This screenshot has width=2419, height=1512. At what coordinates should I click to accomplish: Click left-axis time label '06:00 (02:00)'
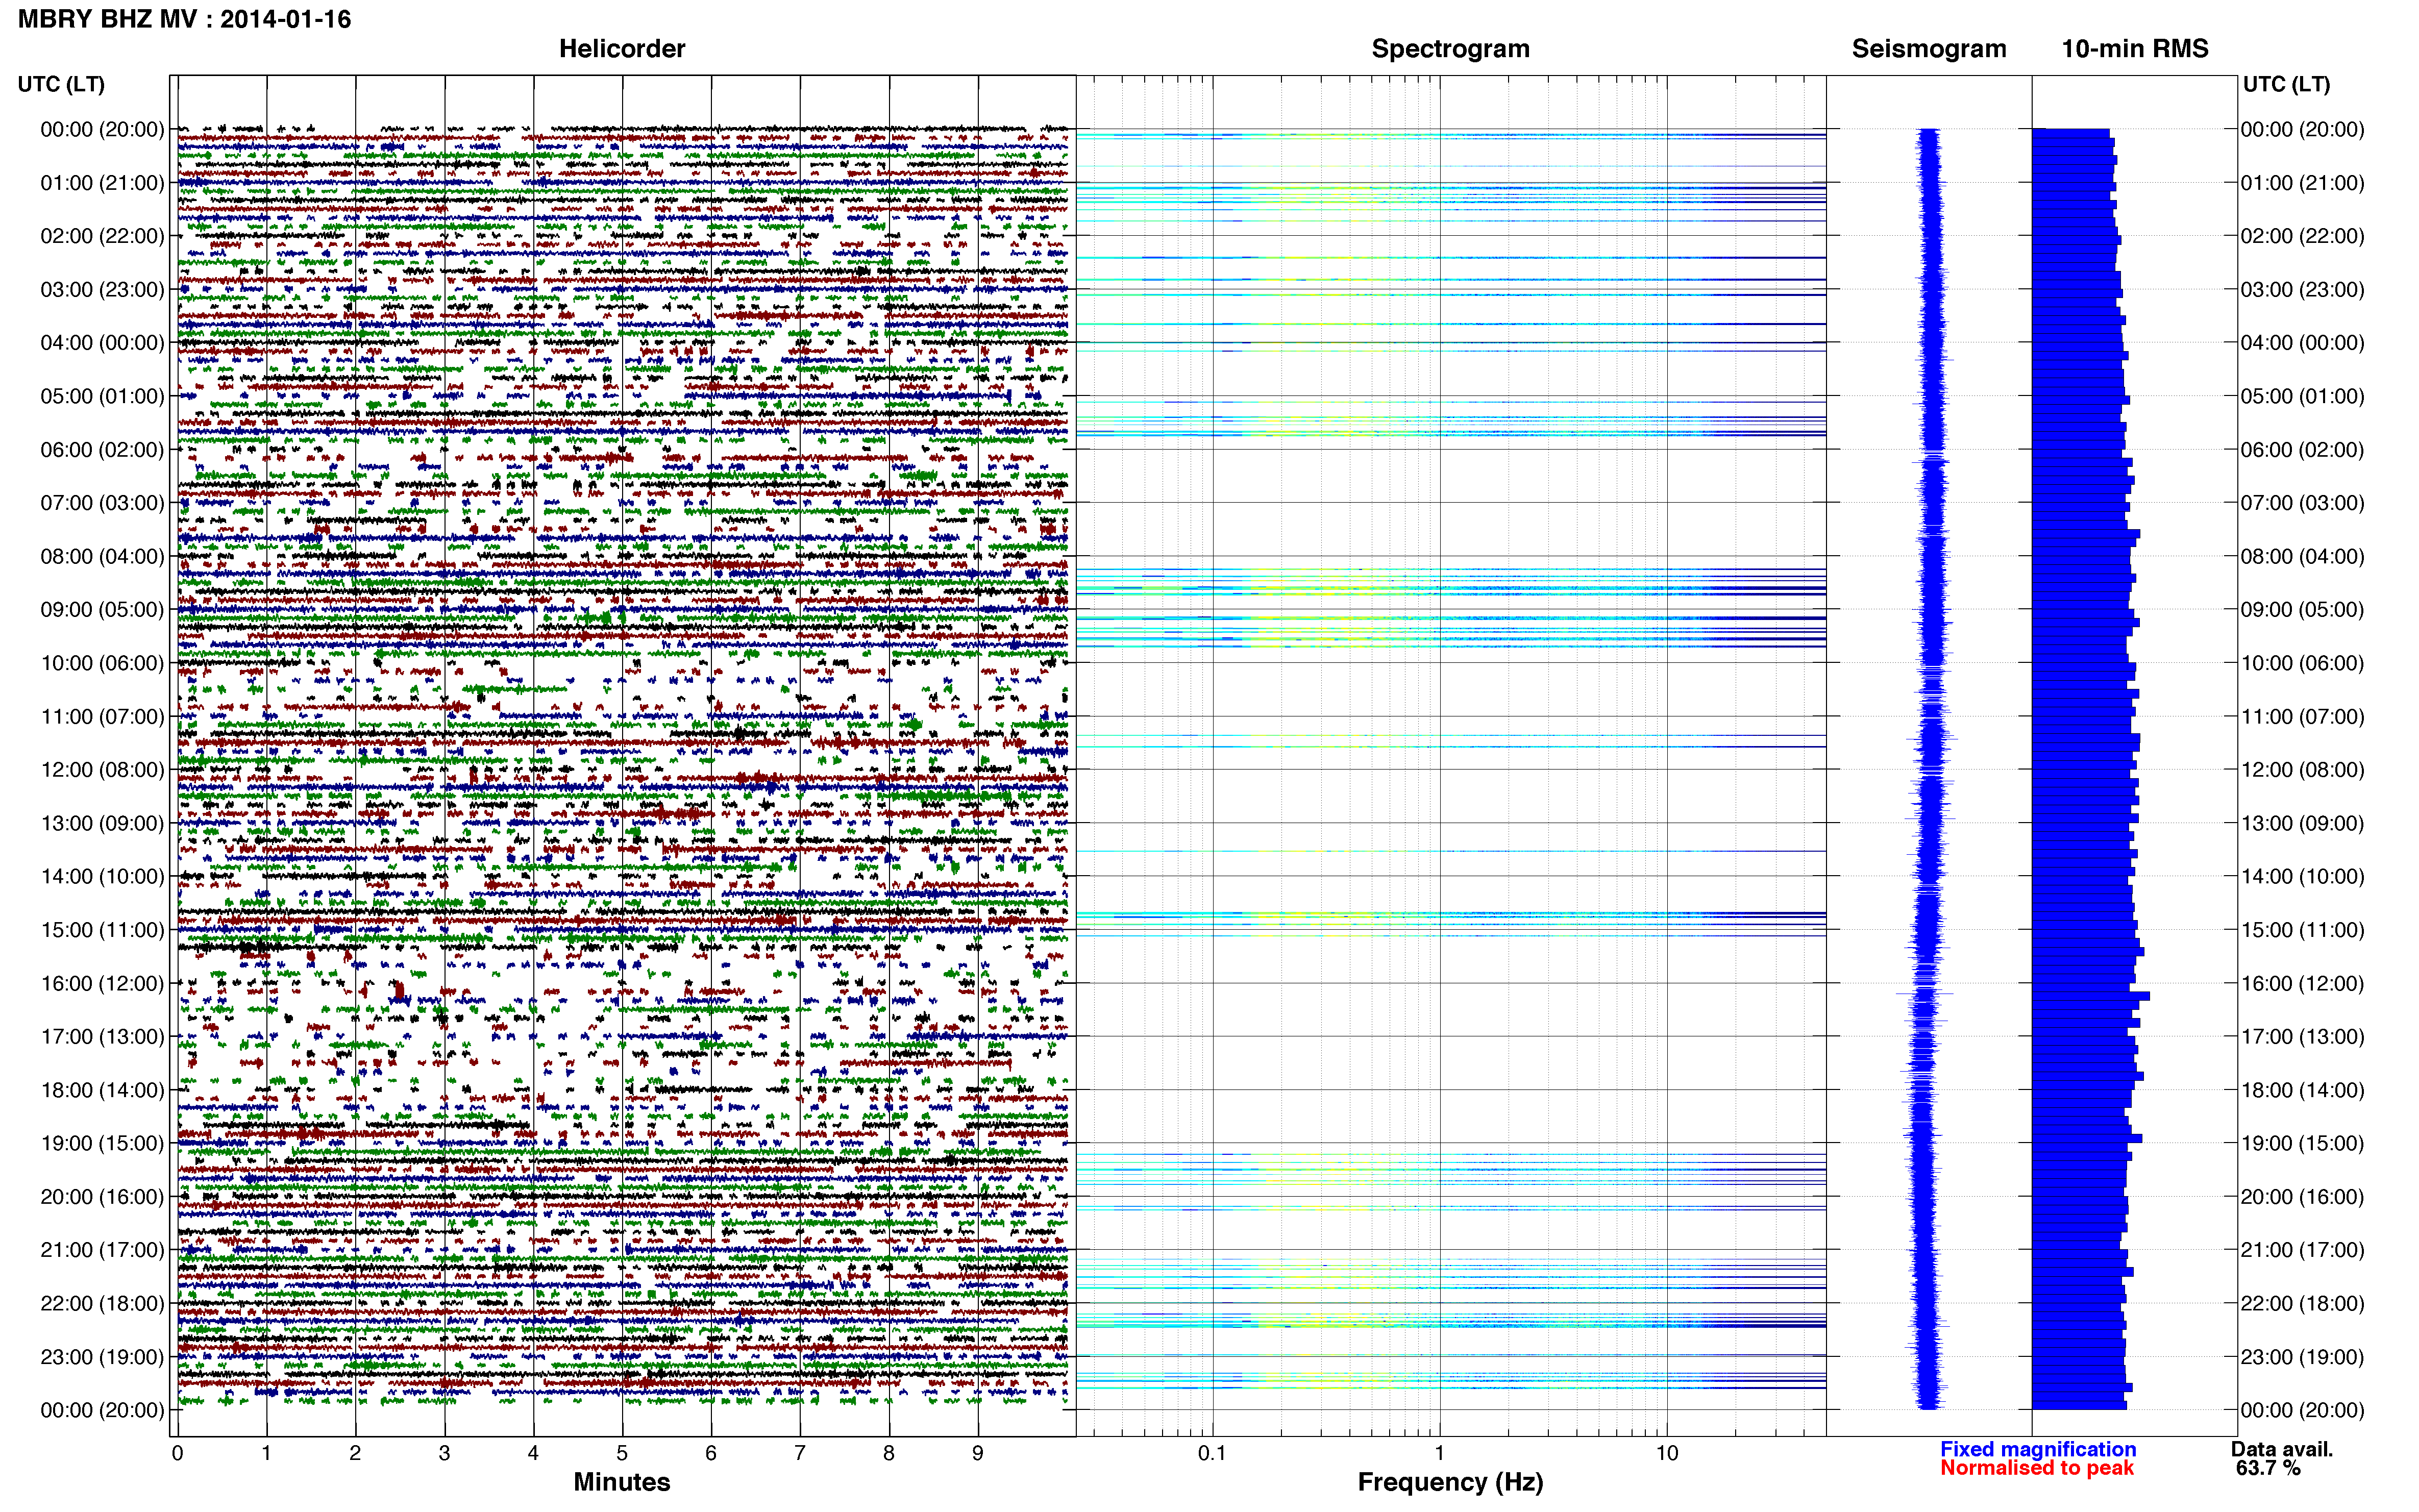(102, 449)
